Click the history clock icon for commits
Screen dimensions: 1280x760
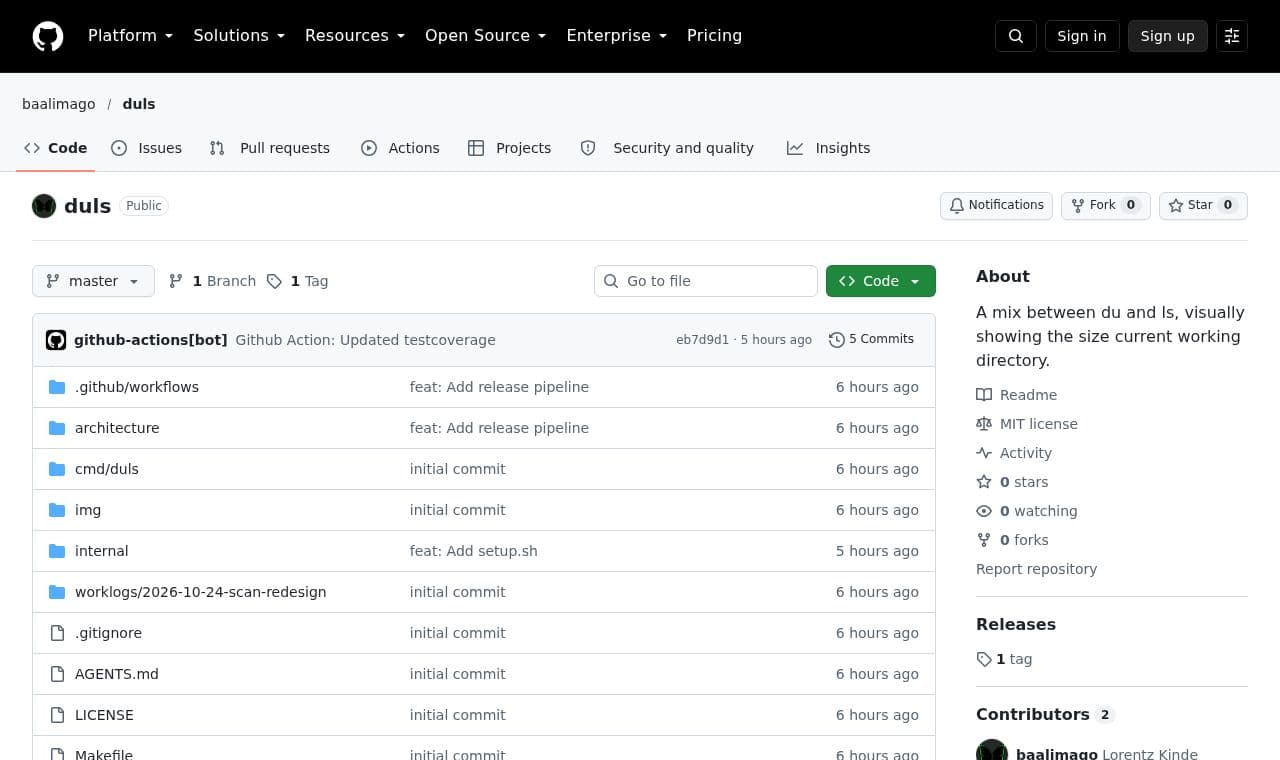[837, 340]
